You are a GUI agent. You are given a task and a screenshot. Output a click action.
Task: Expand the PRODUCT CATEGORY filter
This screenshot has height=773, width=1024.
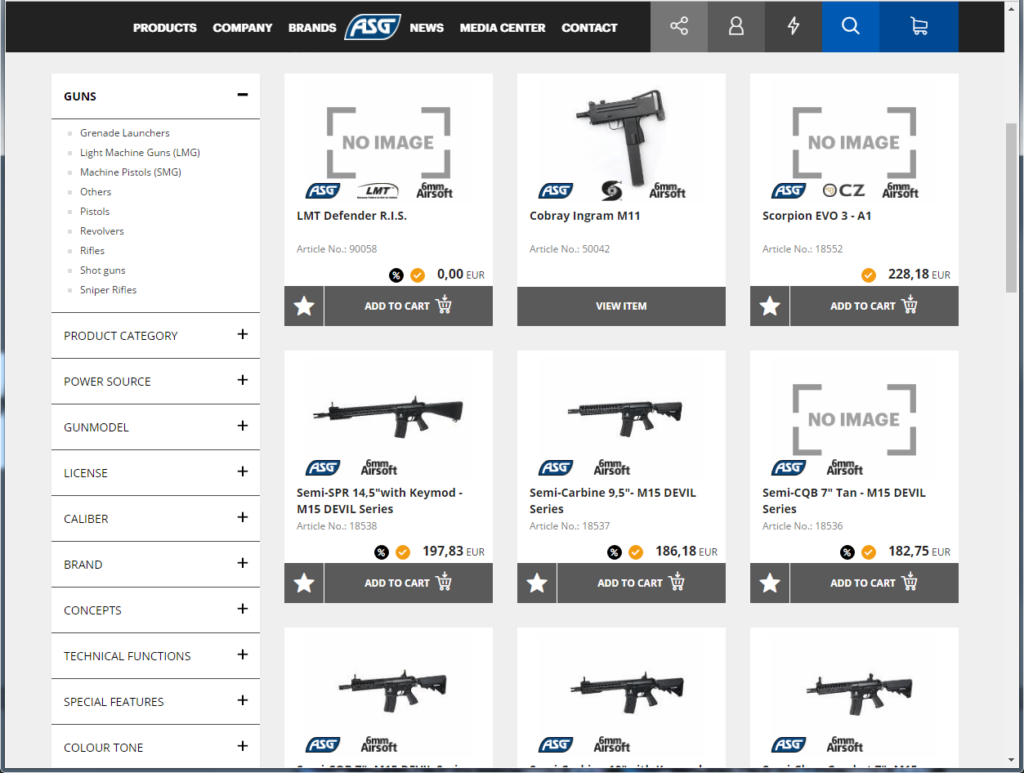(x=242, y=334)
